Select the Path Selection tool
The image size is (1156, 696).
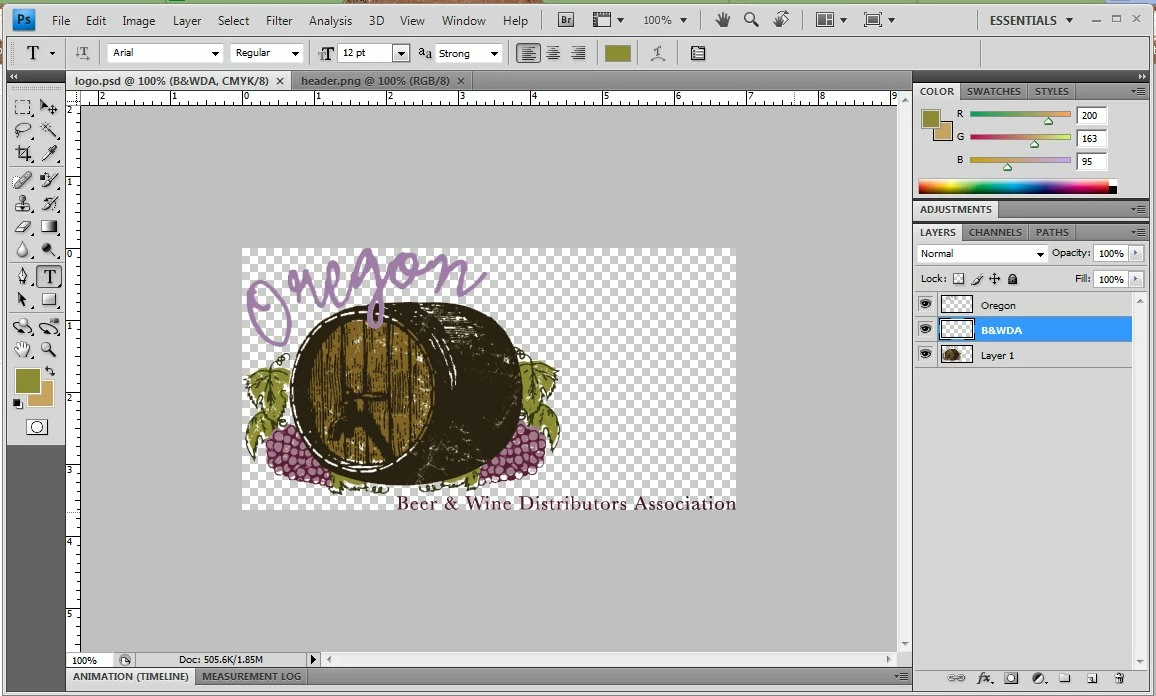tap(23, 299)
